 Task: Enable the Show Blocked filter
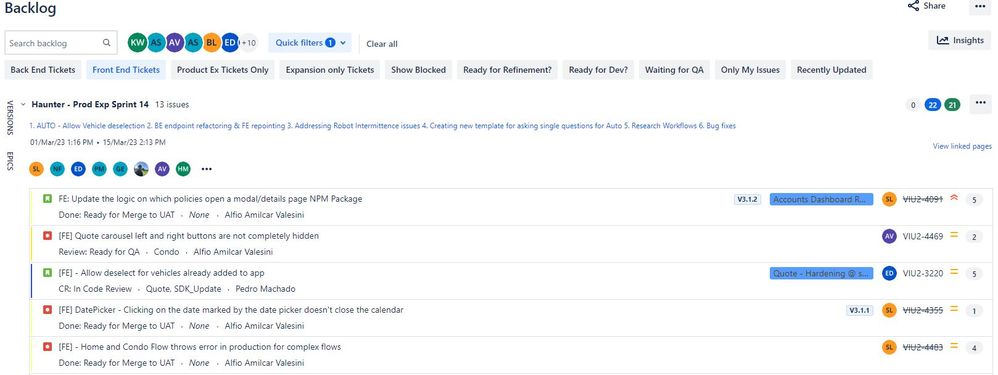418,70
